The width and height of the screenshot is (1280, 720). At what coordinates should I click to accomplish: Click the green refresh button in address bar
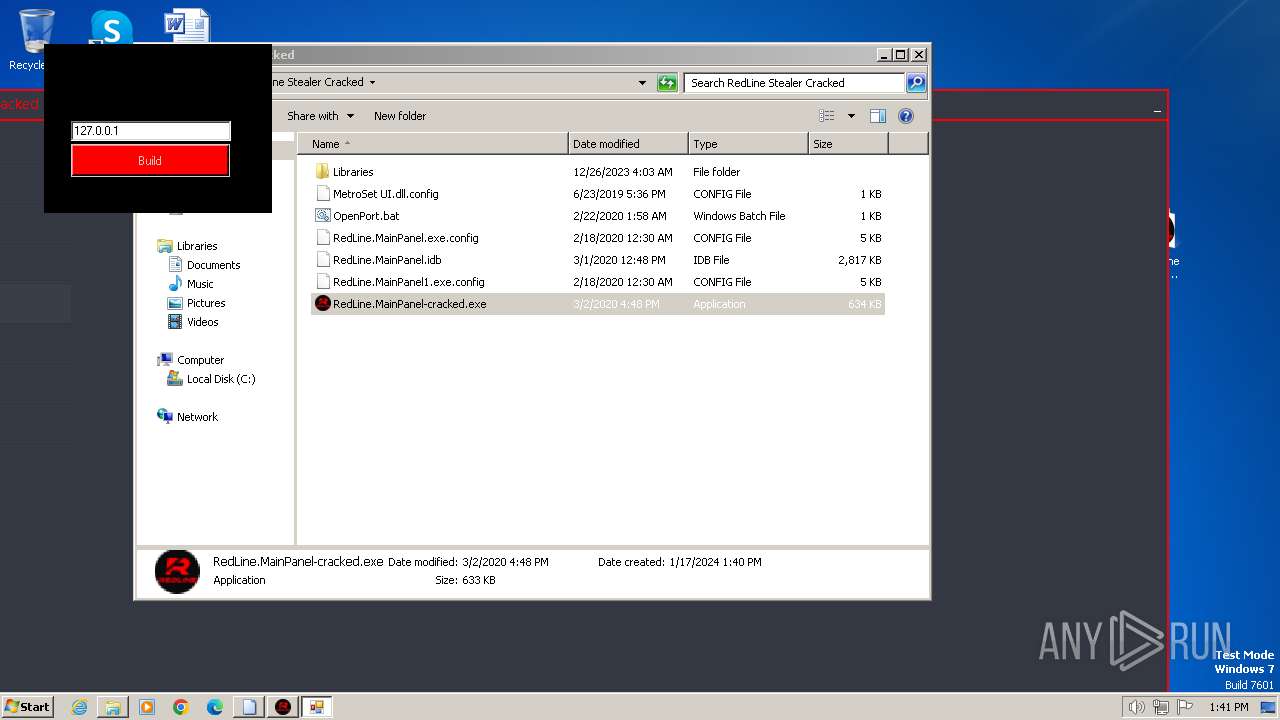667,83
